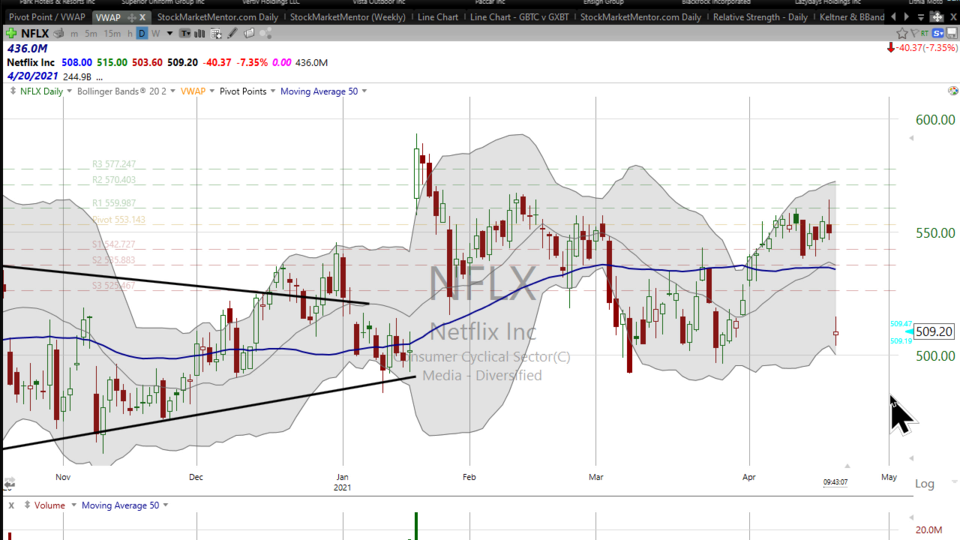Open the bar chart type icon
This screenshot has height=540, width=960.
tap(202, 33)
